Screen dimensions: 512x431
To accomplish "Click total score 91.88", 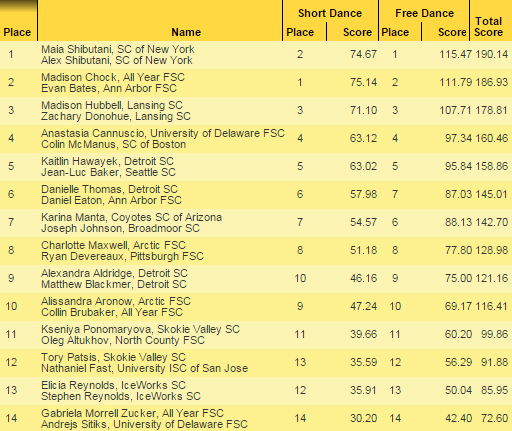I will [x=495, y=362].
